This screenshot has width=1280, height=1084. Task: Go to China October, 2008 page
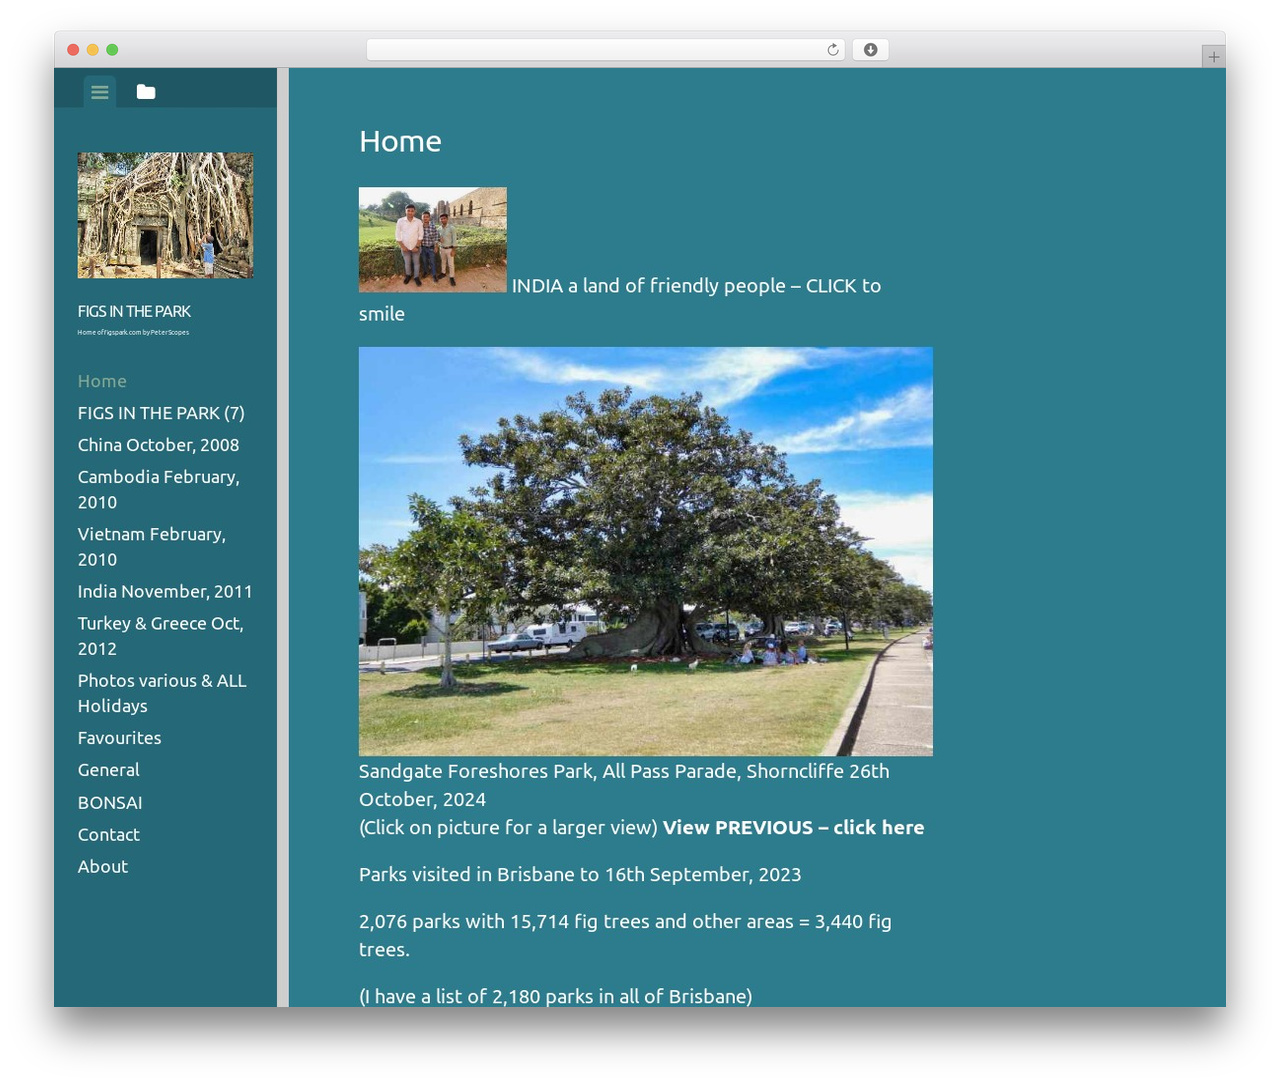pyautogui.click(x=158, y=445)
